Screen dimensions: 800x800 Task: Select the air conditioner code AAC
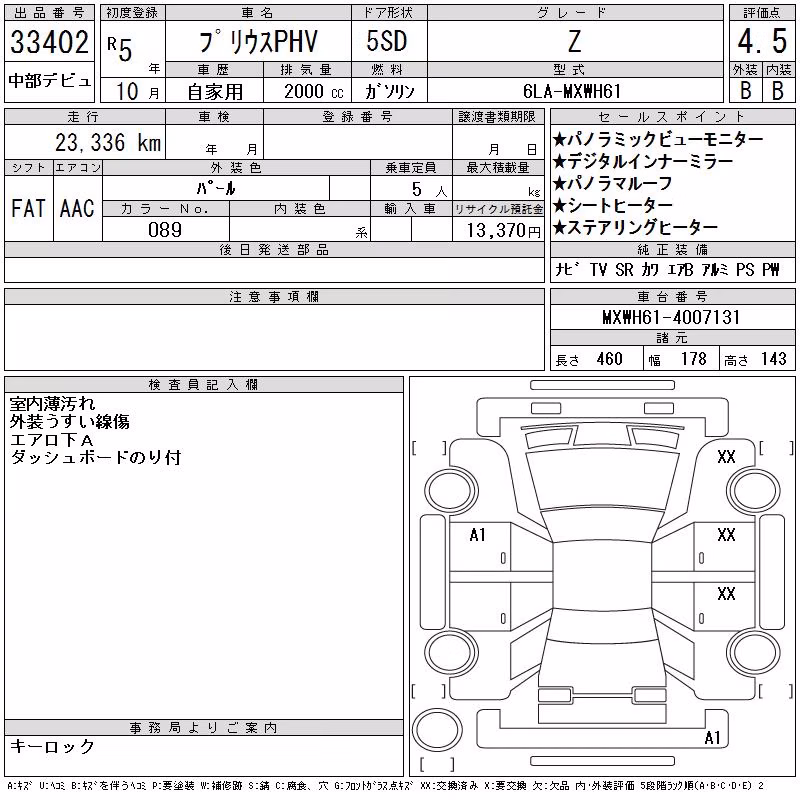point(77,208)
